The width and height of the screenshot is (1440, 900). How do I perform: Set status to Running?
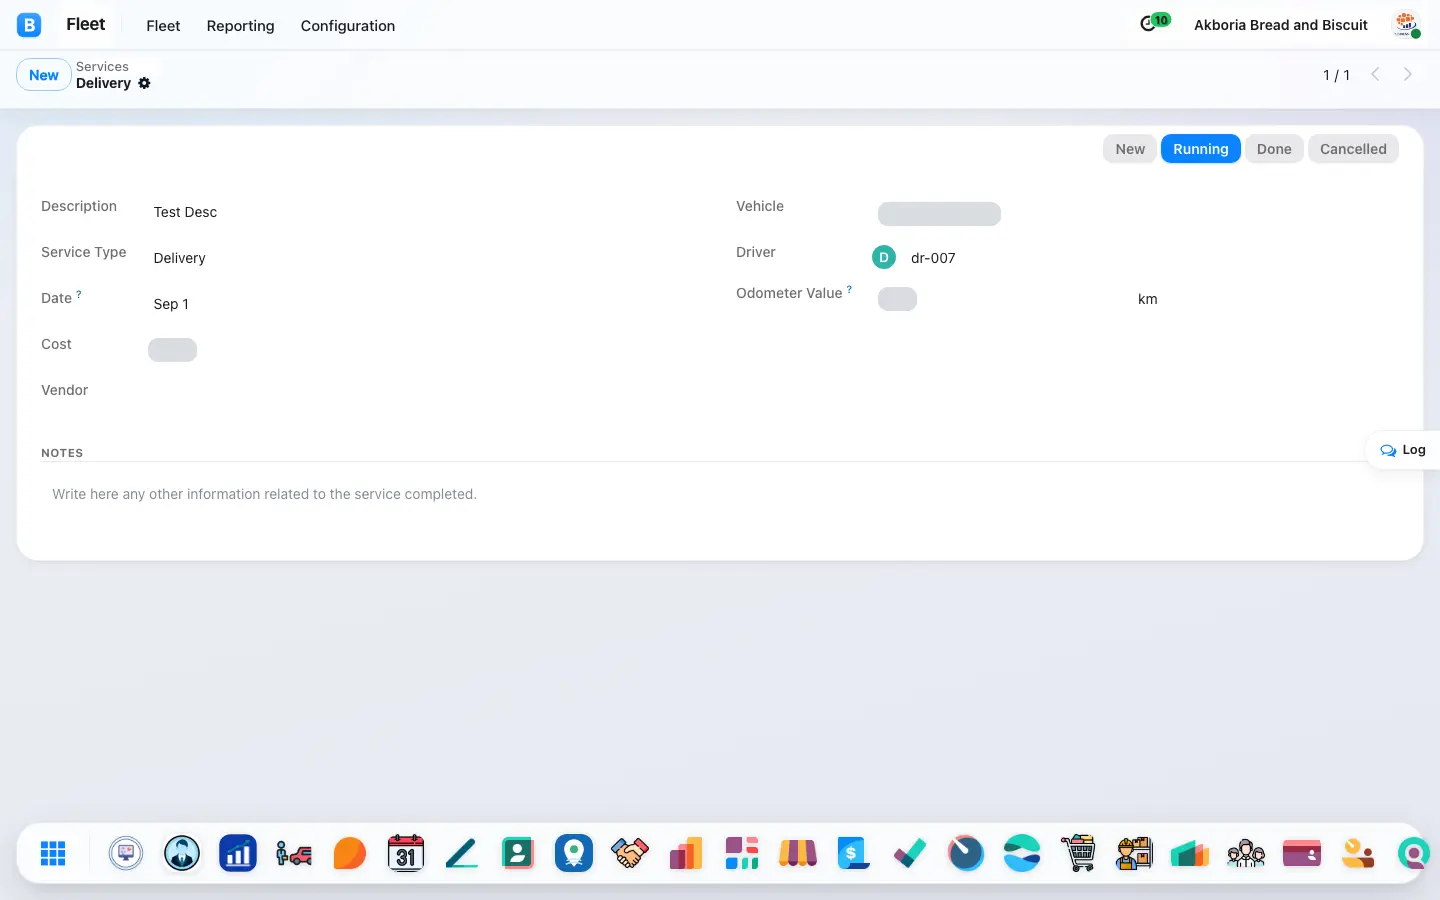pos(1200,149)
